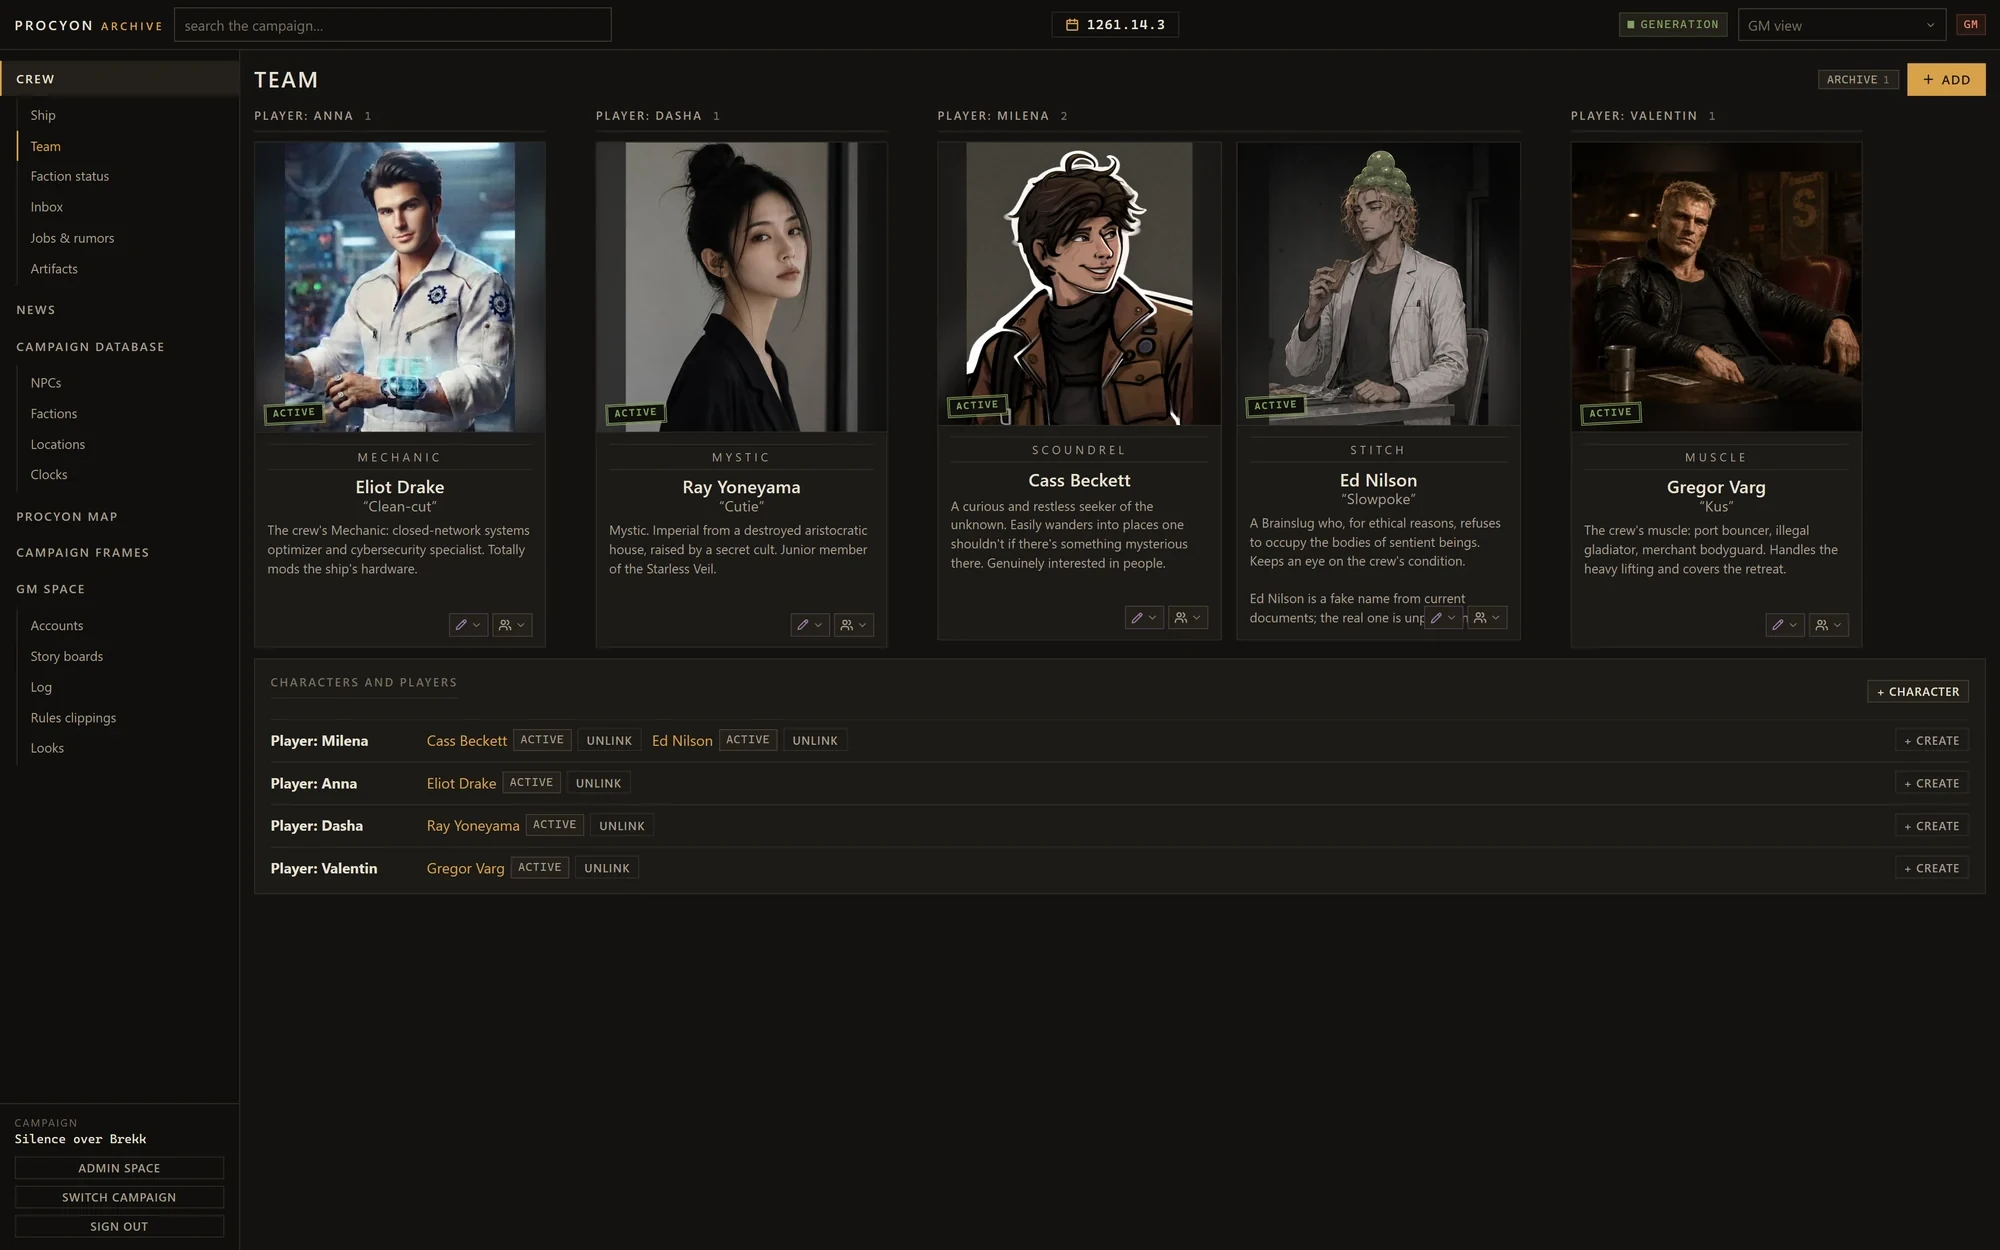Open CAMPAIGN FRAMES sidebar section

tap(83, 553)
